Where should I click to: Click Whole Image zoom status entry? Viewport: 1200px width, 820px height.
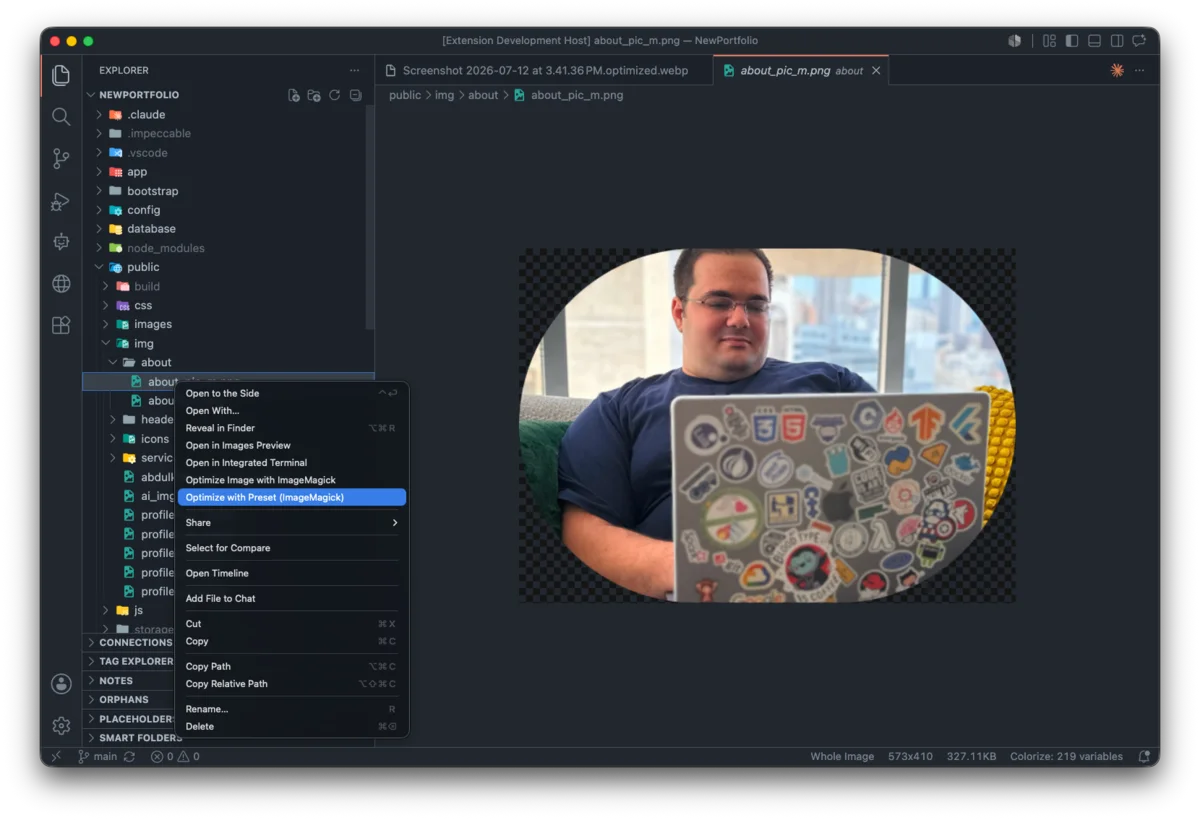point(842,757)
